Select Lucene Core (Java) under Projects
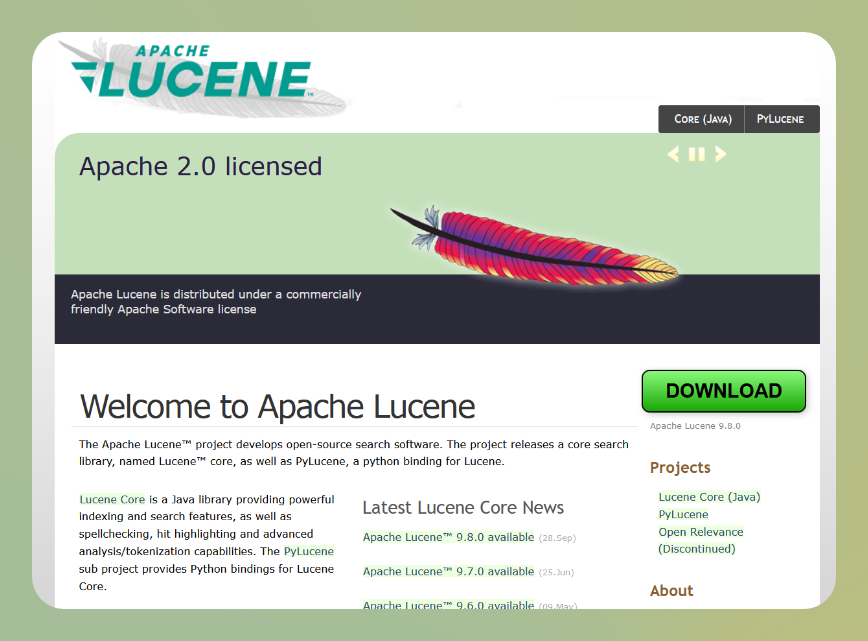This screenshot has width=868, height=641. pyautogui.click(x=710, y=497)
